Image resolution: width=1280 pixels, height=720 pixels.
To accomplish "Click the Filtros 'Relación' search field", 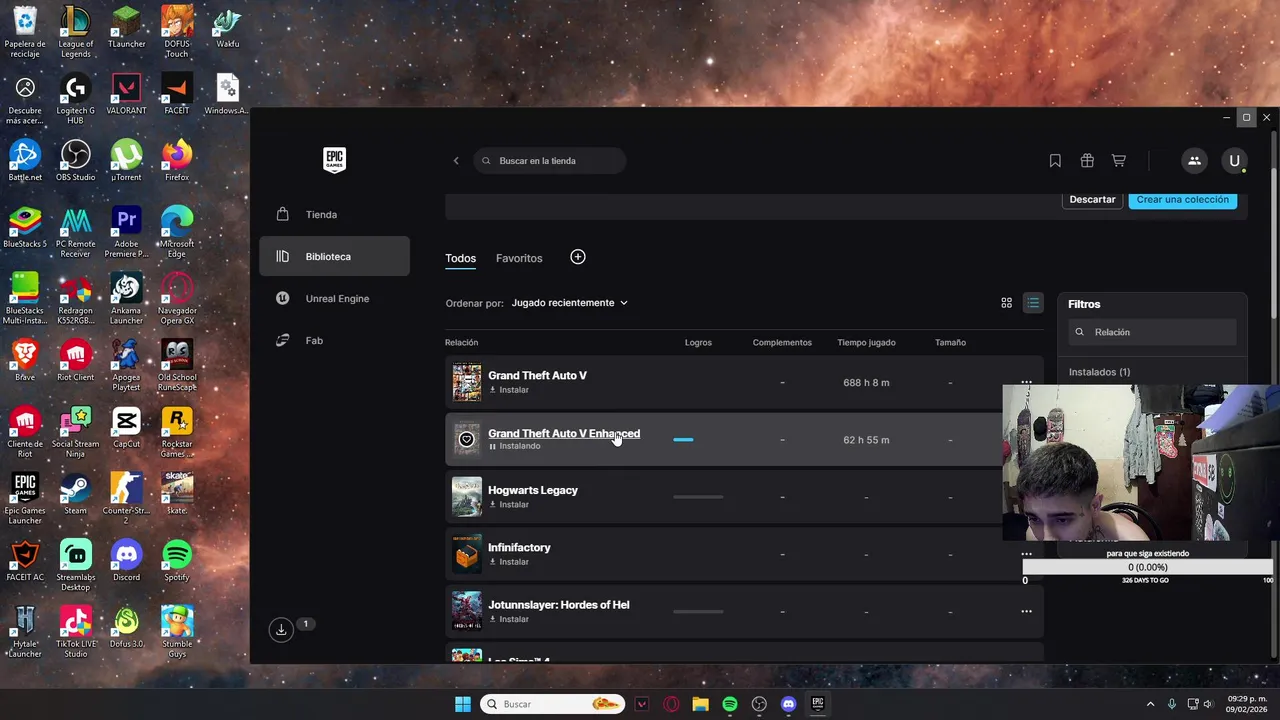I will coord(1152,332).
